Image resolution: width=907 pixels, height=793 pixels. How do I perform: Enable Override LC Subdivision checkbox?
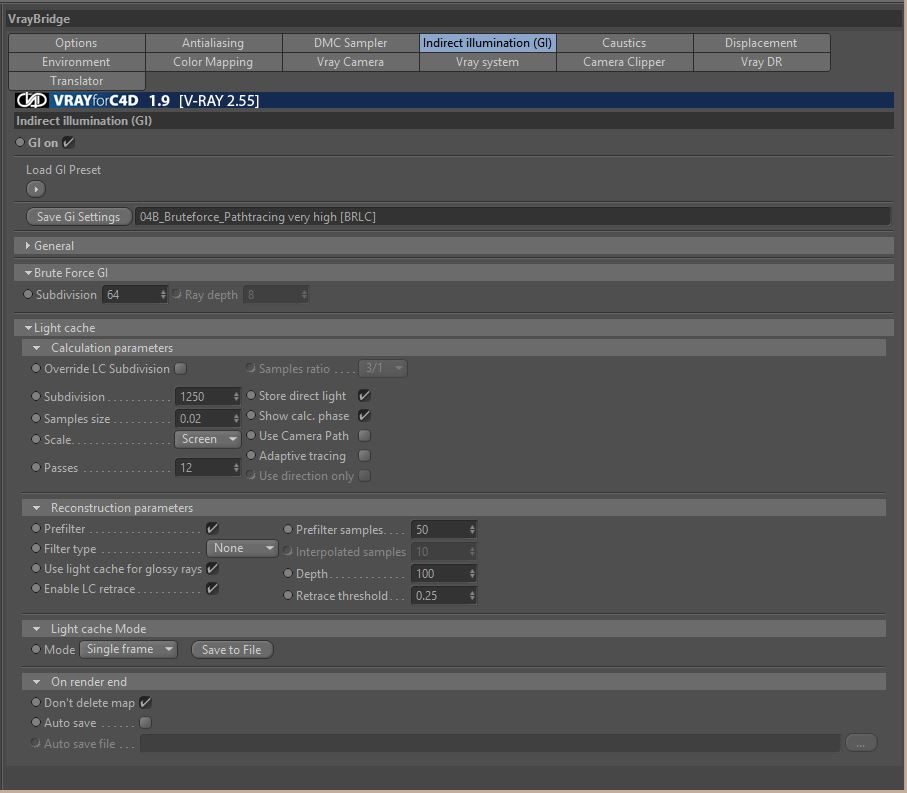180,368
